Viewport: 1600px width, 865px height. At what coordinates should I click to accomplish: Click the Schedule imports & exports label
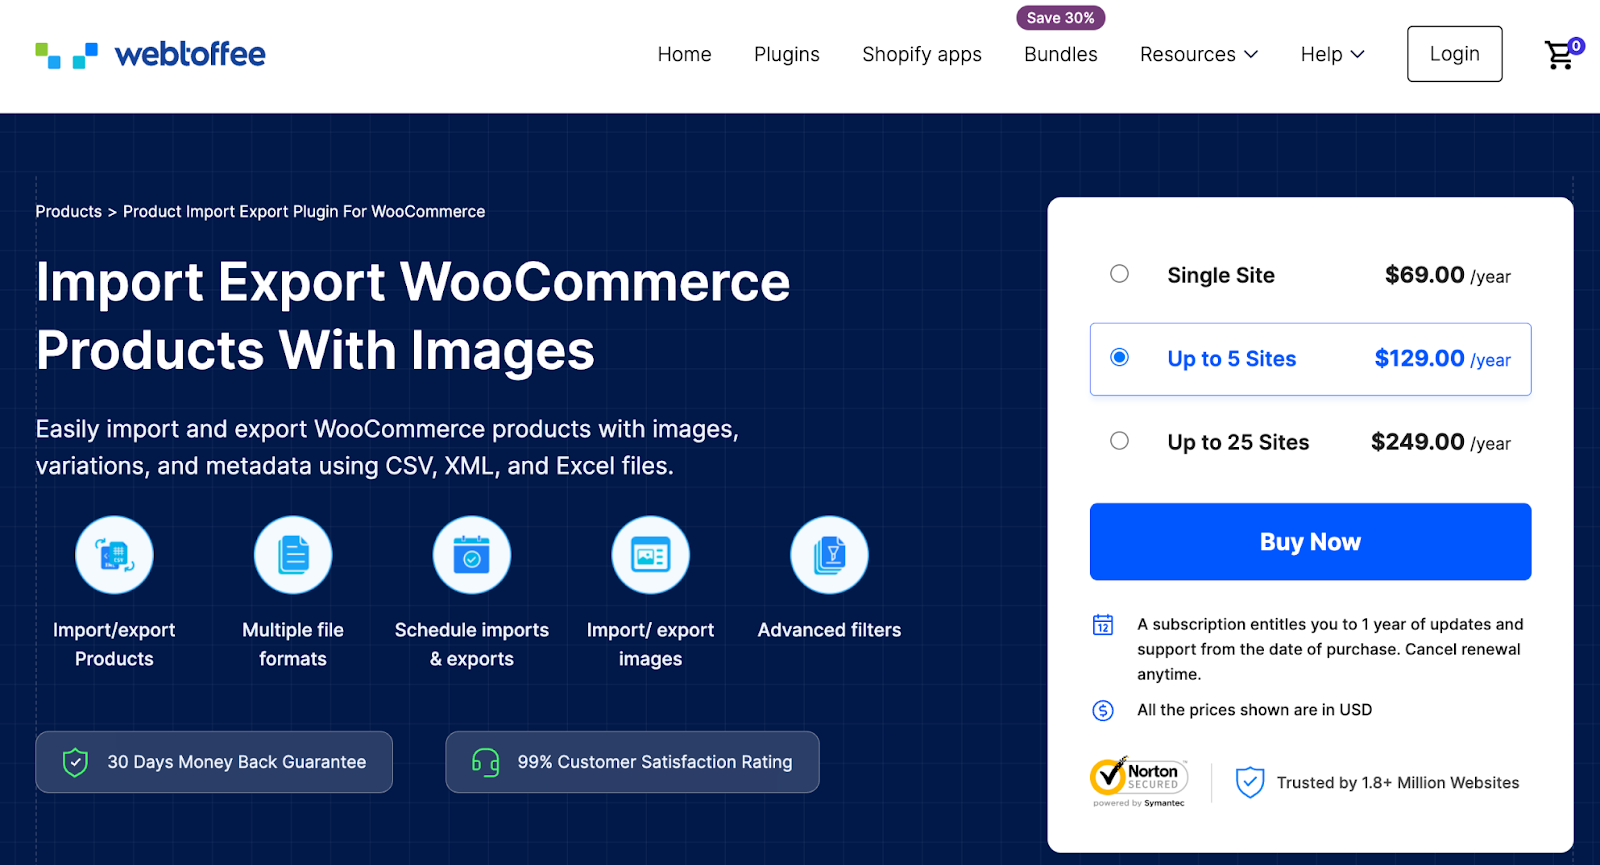tap(472, 644)
